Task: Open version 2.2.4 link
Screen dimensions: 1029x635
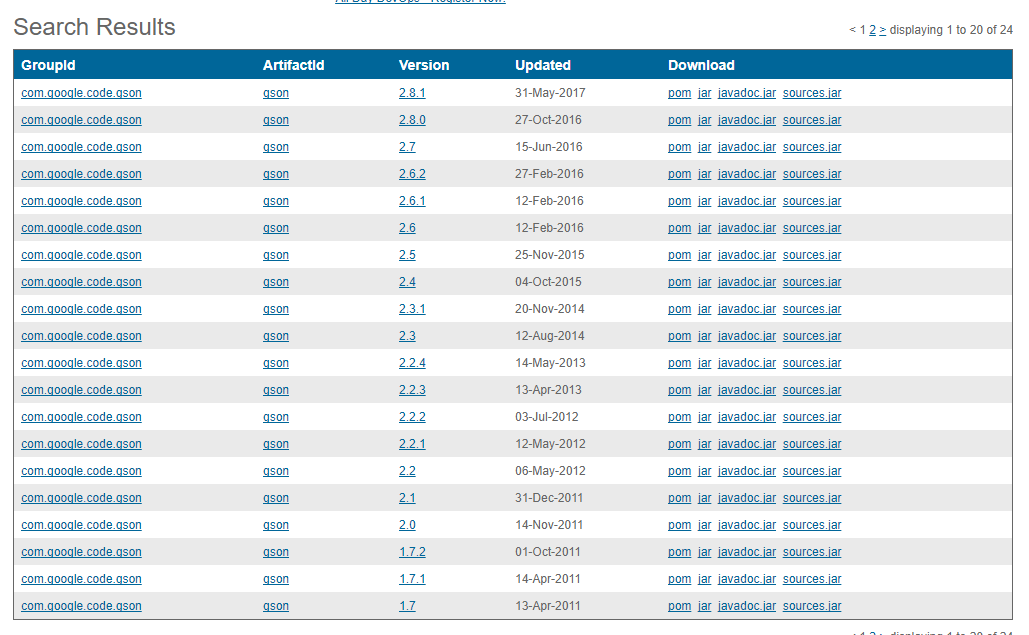Action: pos(412,363)
